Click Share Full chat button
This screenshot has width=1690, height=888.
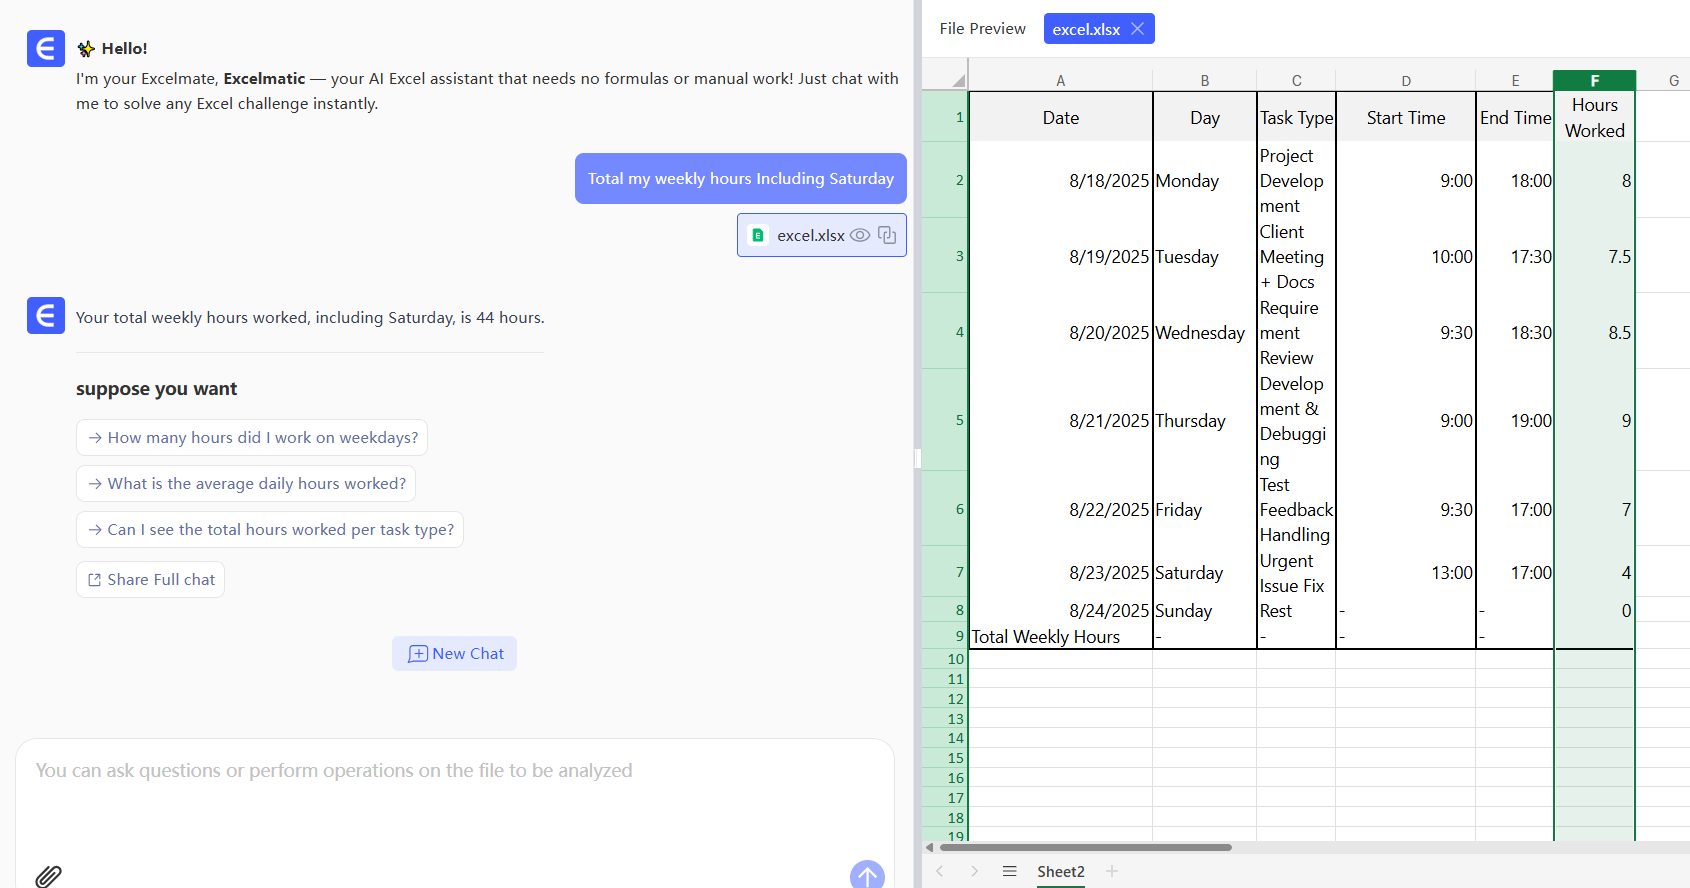click(x=150, y=580)
